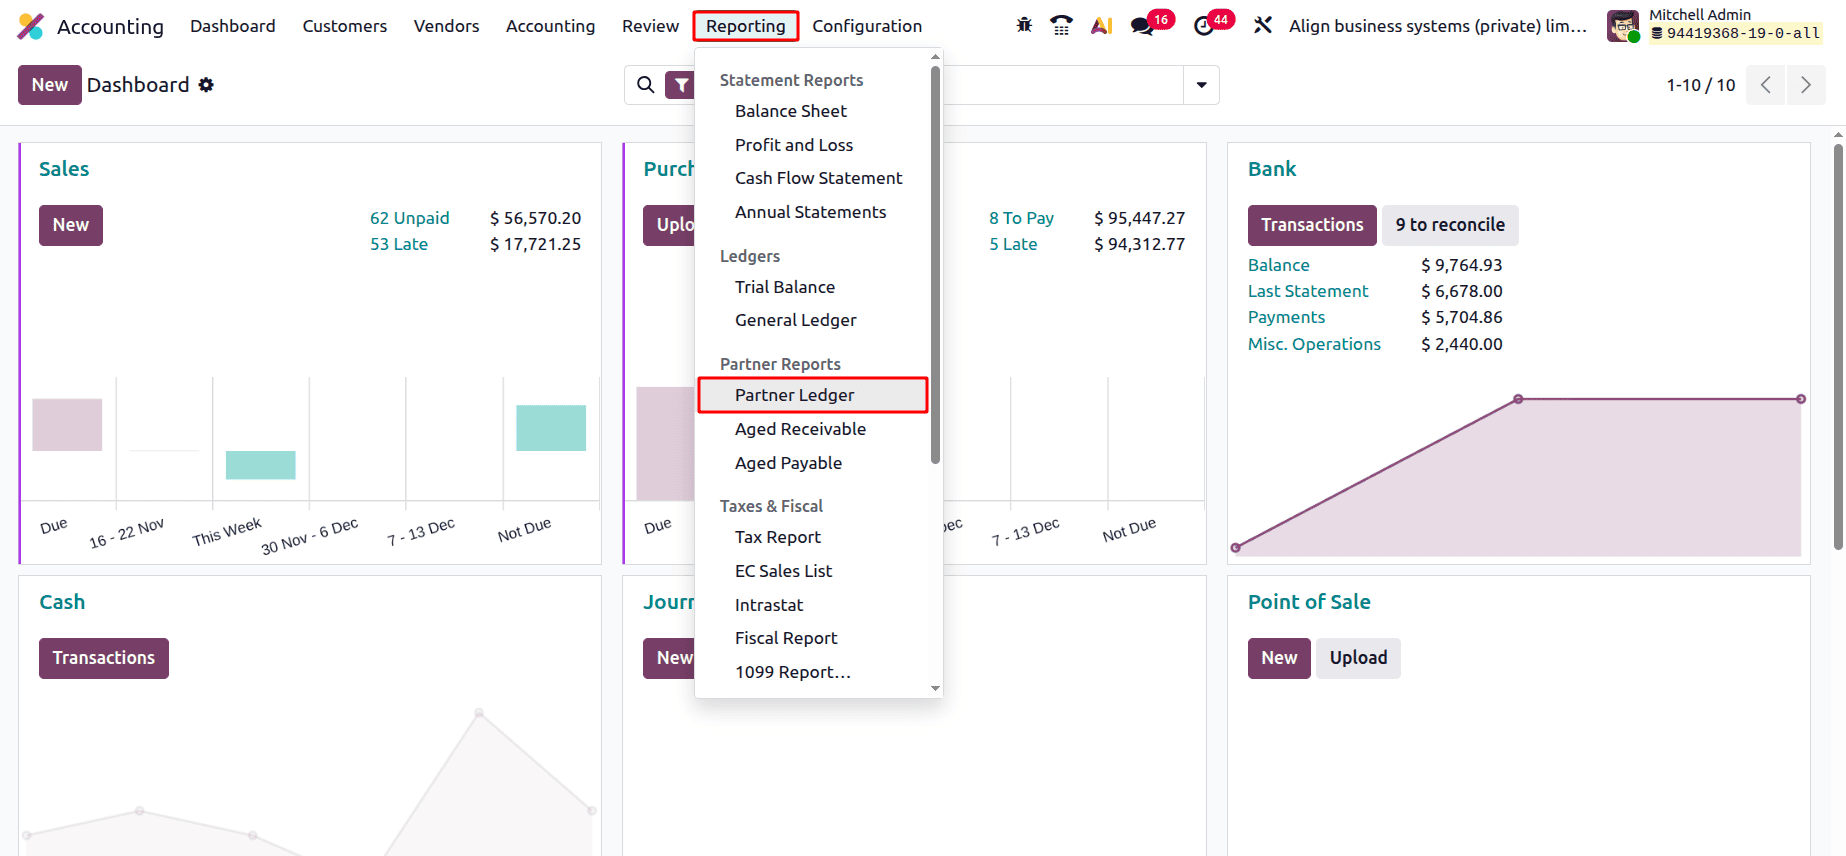Open the Point of Sale journal title
This screenshot has height=856, width=1846.
[1309, 602]
